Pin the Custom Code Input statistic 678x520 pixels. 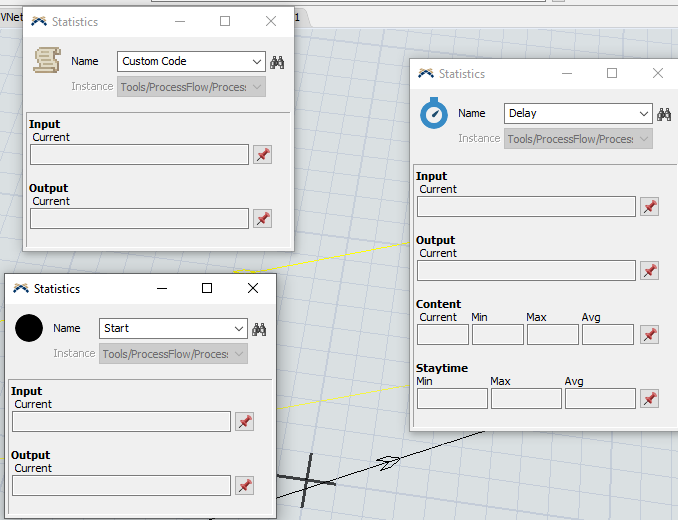[262, 155]
